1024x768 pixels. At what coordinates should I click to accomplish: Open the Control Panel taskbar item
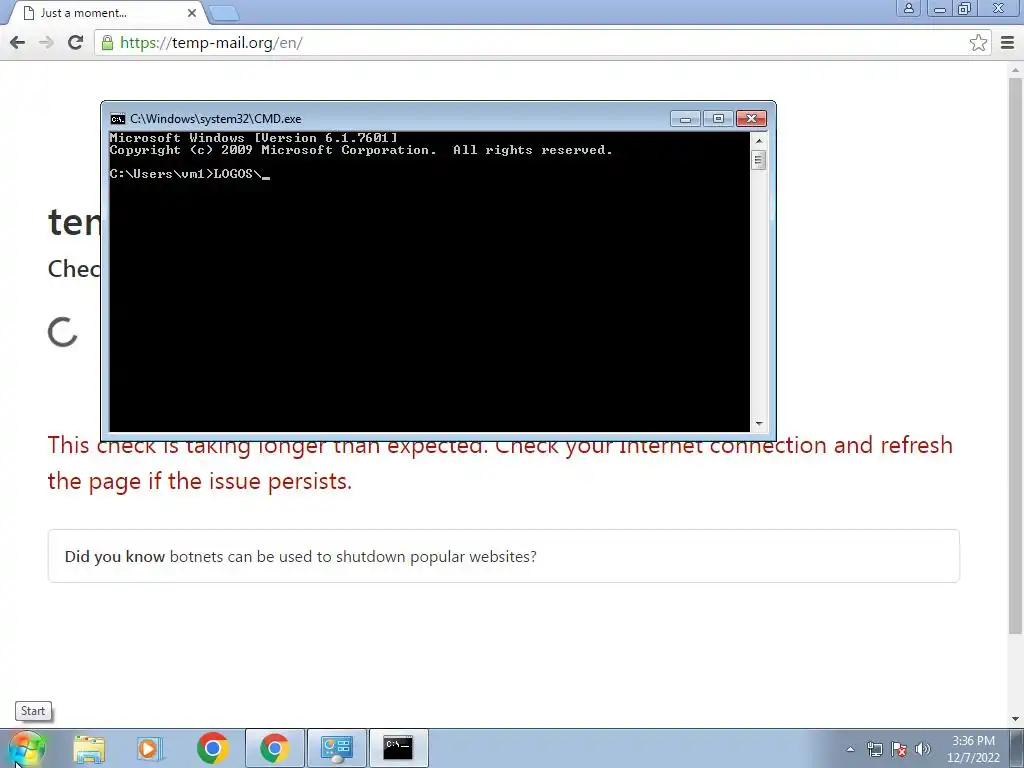(x=337, y=748)
